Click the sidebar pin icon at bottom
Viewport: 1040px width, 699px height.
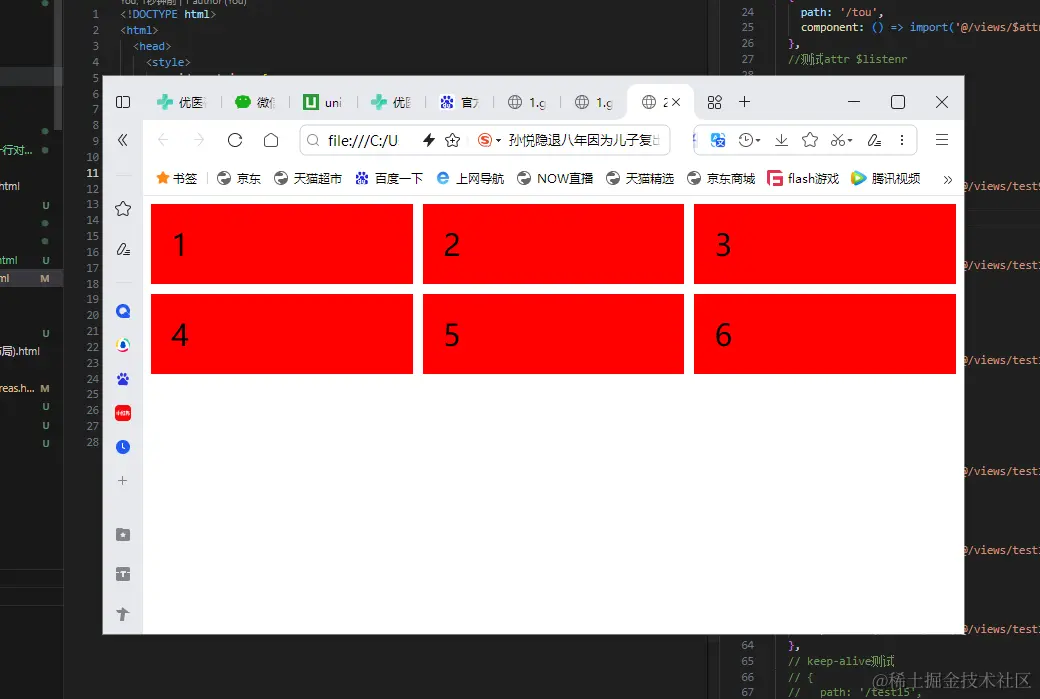pos(123,614)
